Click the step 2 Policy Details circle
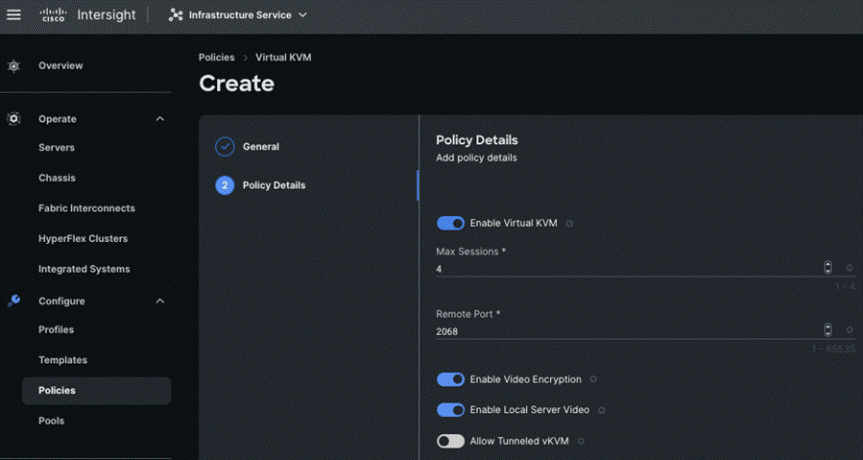863x460 pixels. pos(225,185)
